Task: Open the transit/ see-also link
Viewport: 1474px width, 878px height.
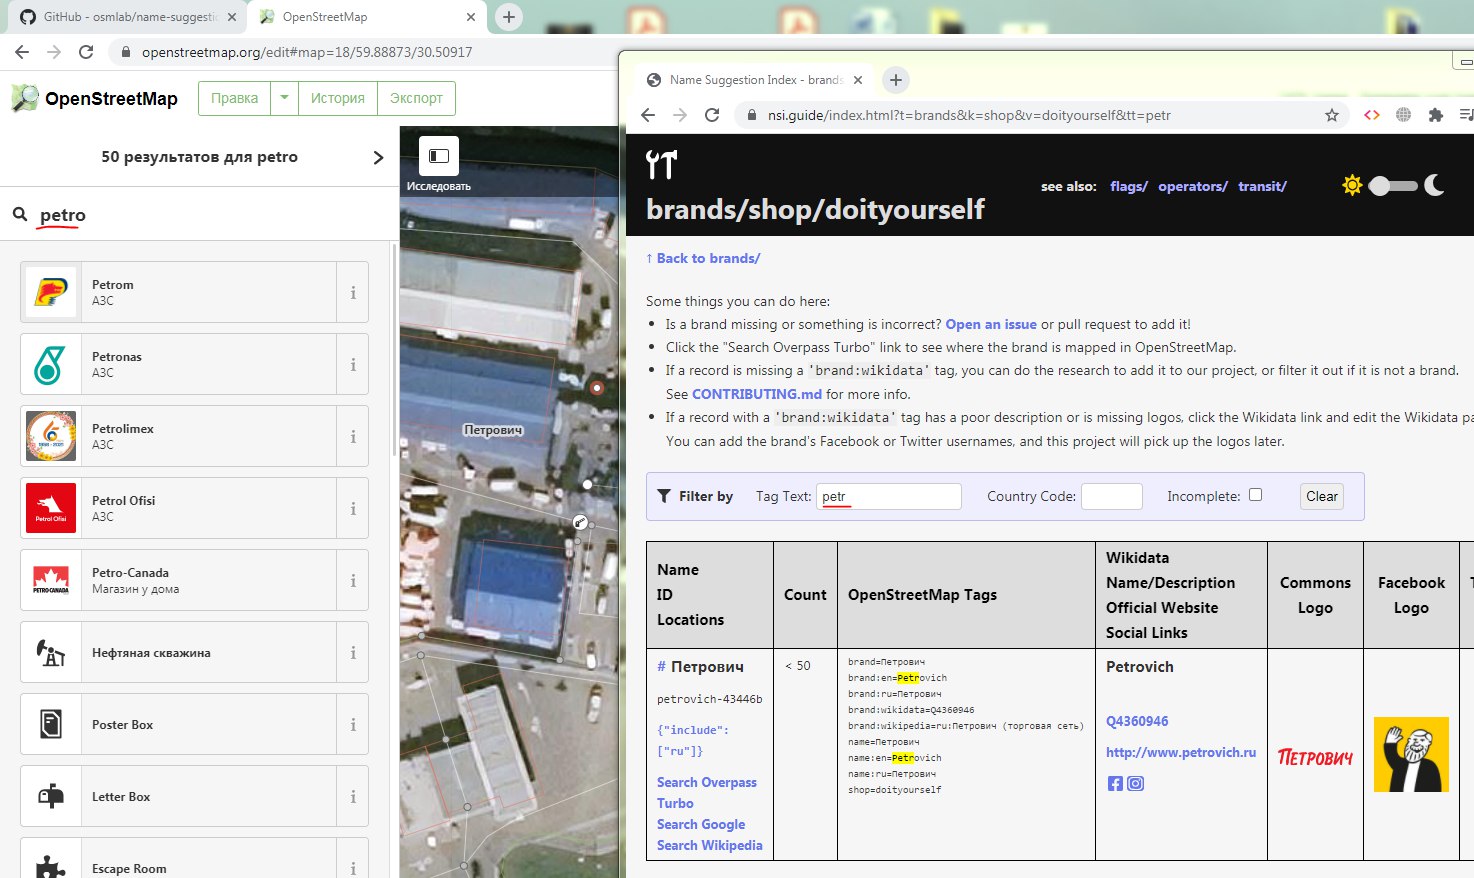Action: coord(1262,186)
